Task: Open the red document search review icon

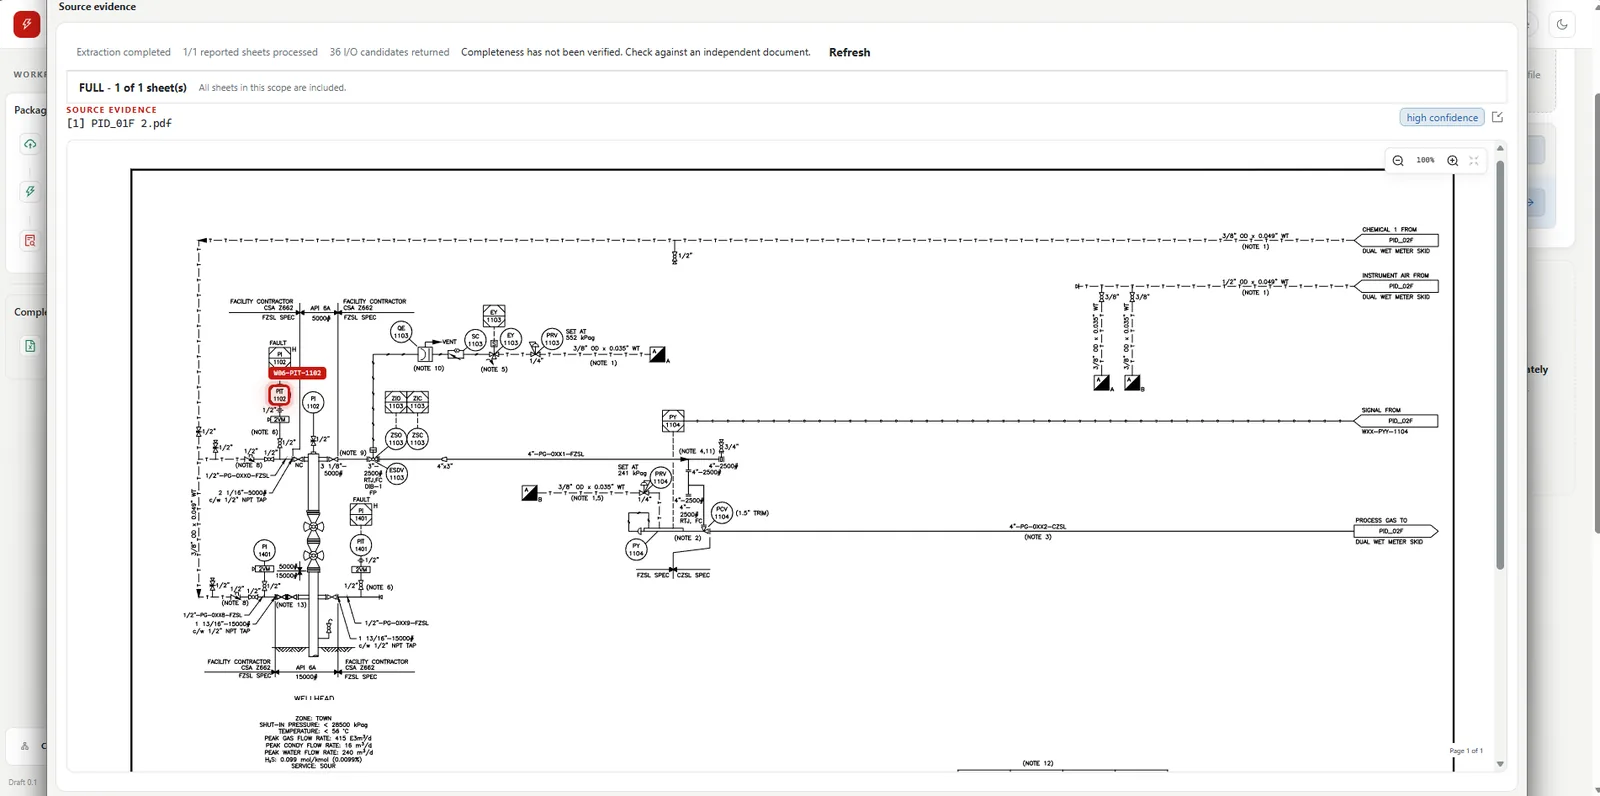Action: coord(30,241)
